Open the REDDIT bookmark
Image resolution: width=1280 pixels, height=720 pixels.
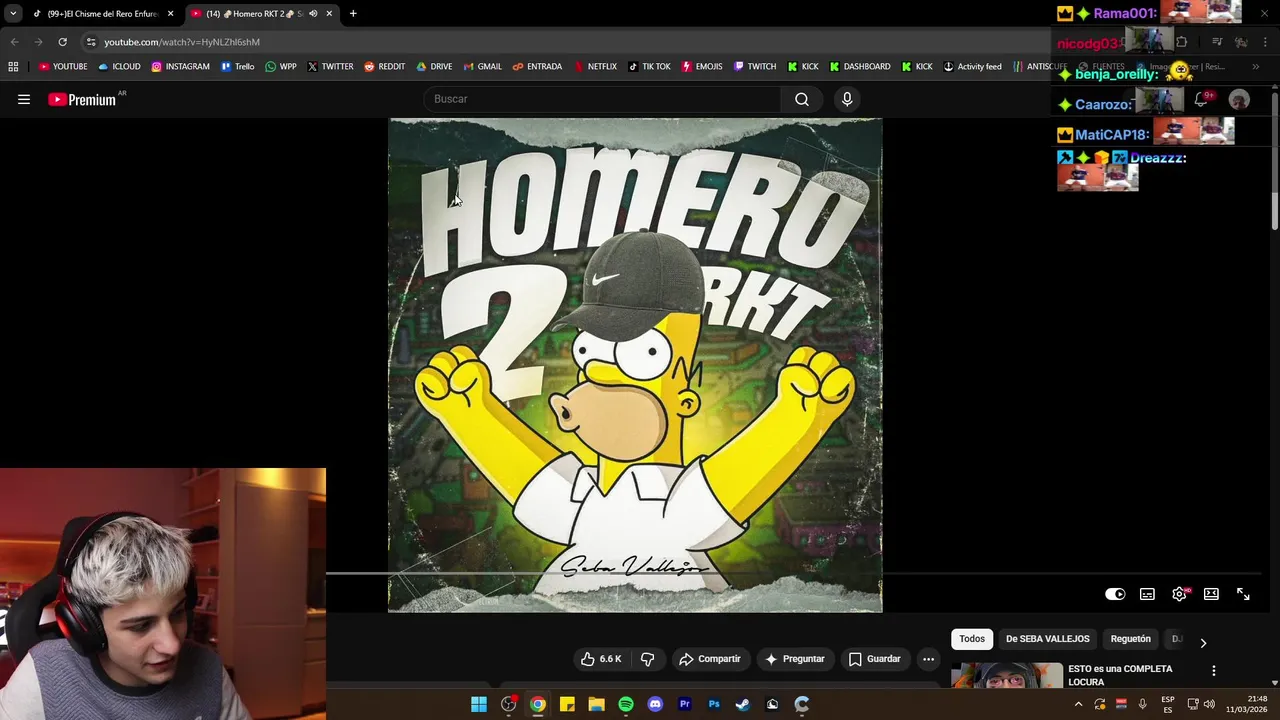pyautogui.click(x=385, y=67)
